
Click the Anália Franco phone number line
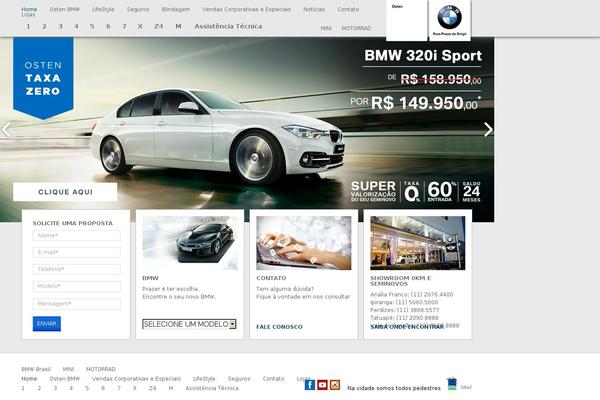click(412, 294)
